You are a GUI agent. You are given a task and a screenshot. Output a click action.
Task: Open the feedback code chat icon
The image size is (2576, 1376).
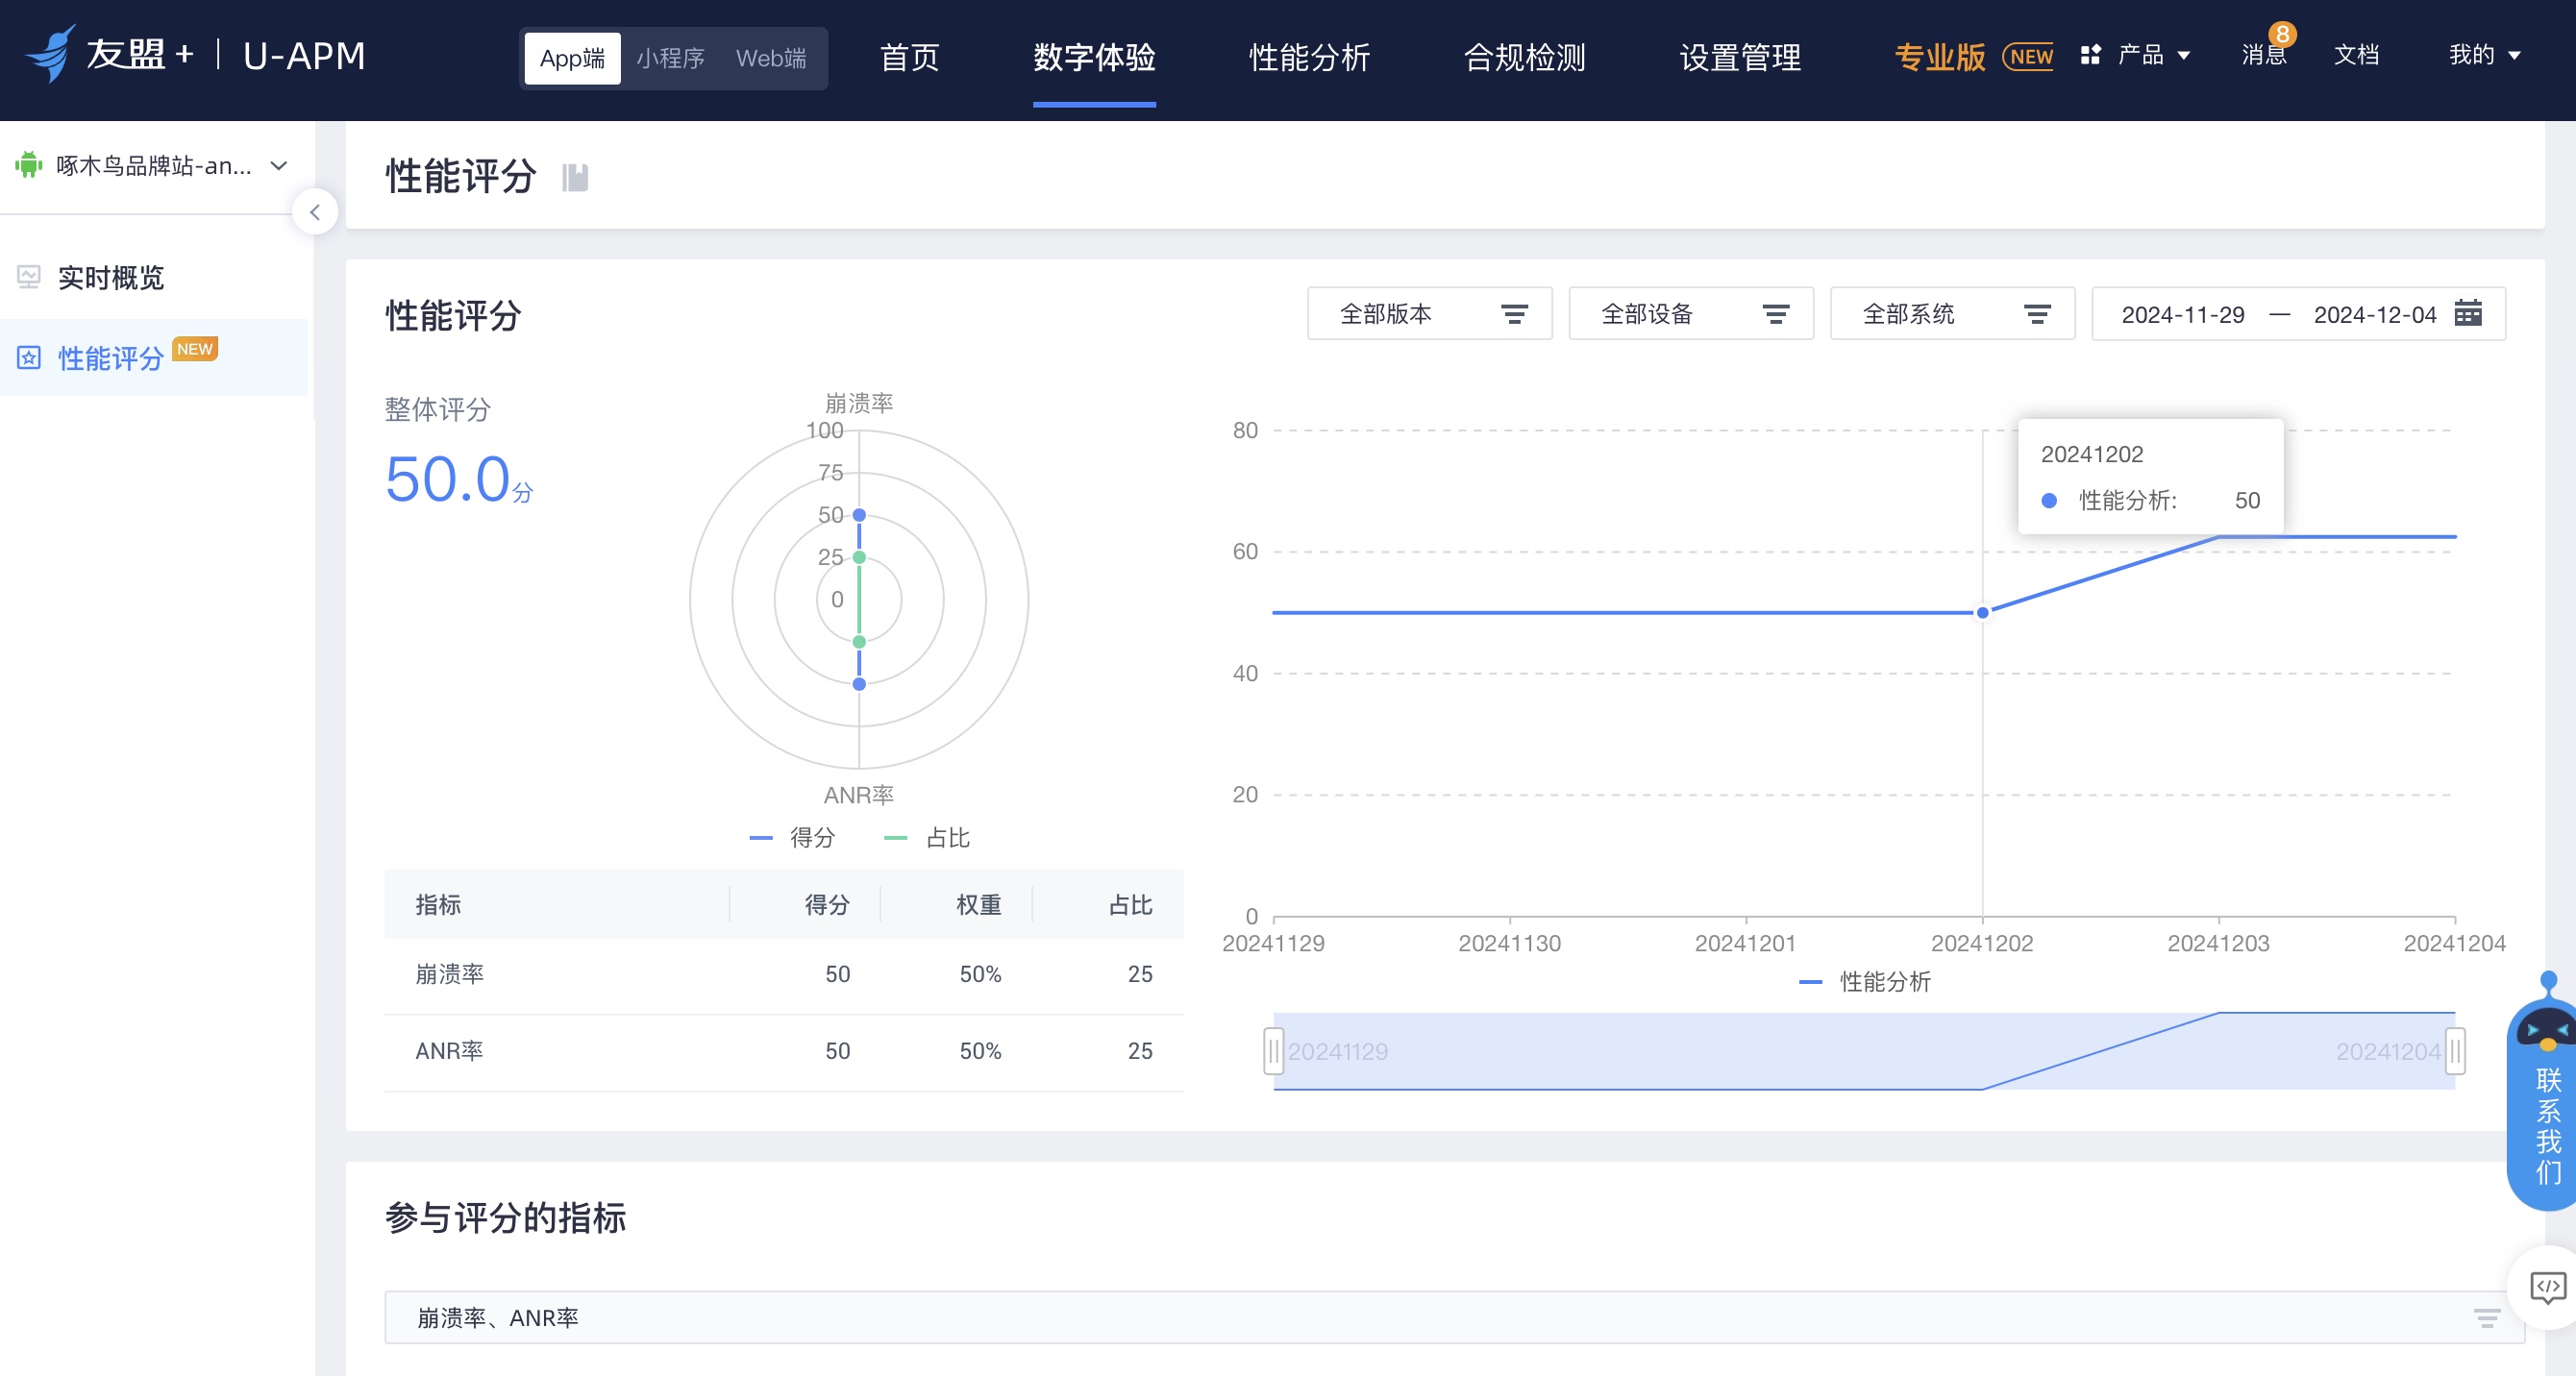2547,1287
